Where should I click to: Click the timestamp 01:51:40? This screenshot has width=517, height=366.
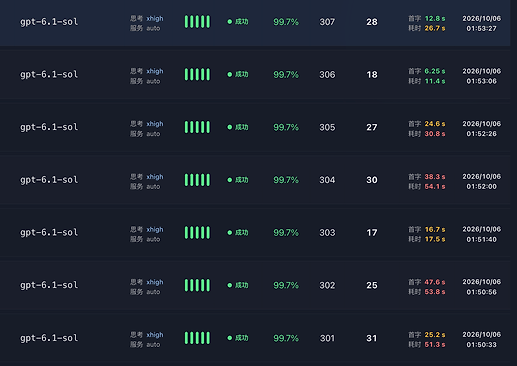pyautogui.click(x=481, y=239)
